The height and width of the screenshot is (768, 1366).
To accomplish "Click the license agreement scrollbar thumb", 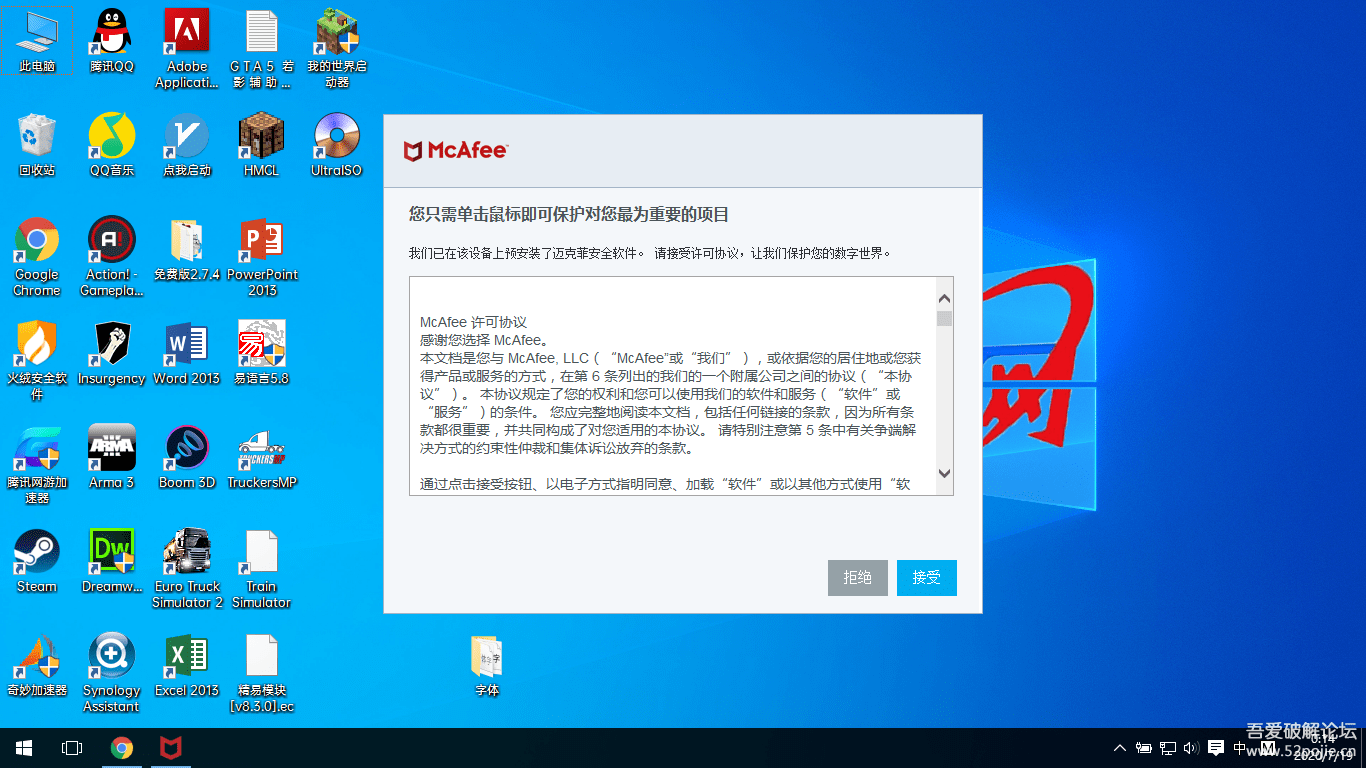I will (x=944, y=318).
